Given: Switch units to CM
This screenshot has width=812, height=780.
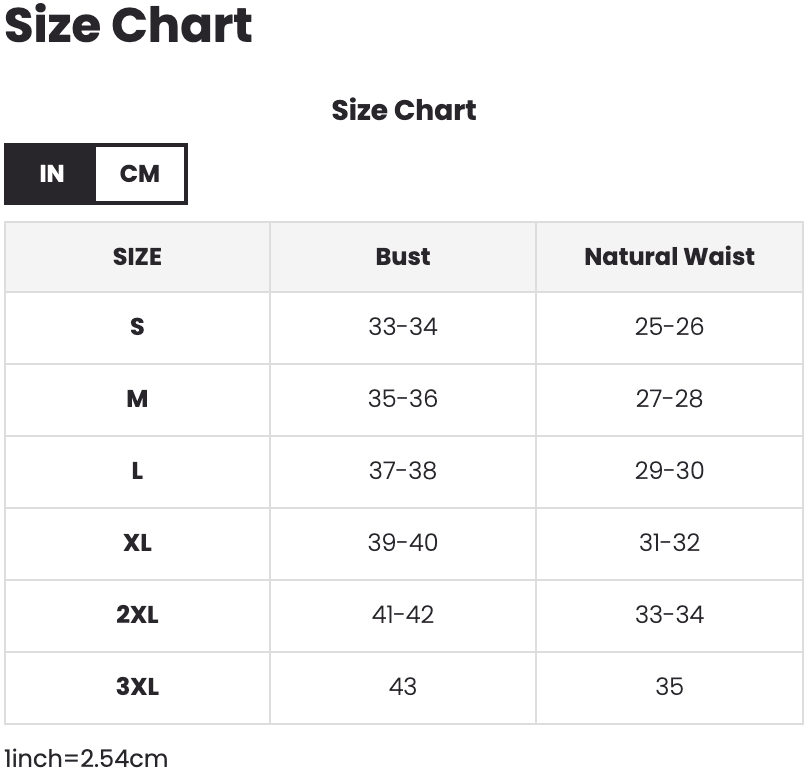Looking at the screenshot, I should [140, 174].
